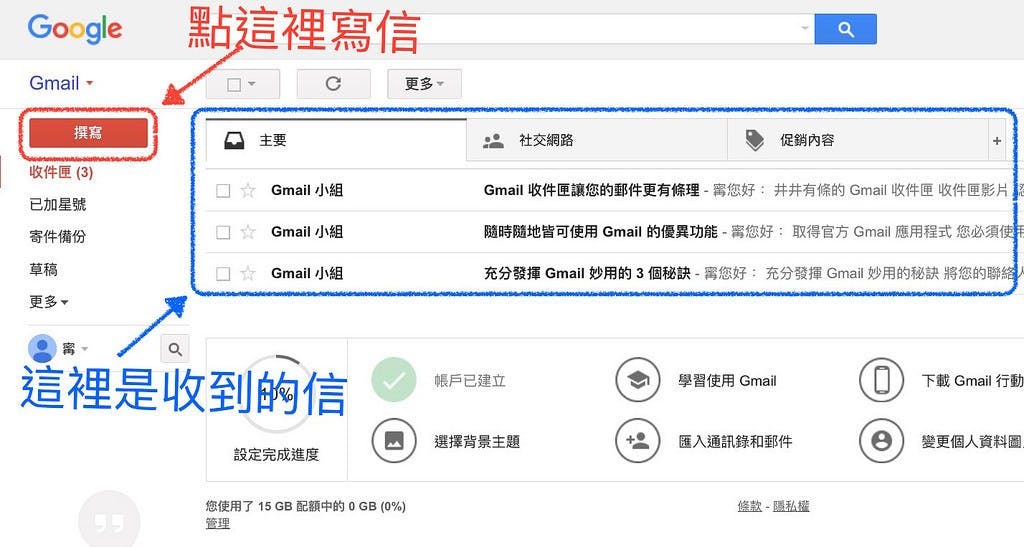This screenshot has width=1024, height=547.
Task: Click the blue search magnifier button
Action: (845, 29)
